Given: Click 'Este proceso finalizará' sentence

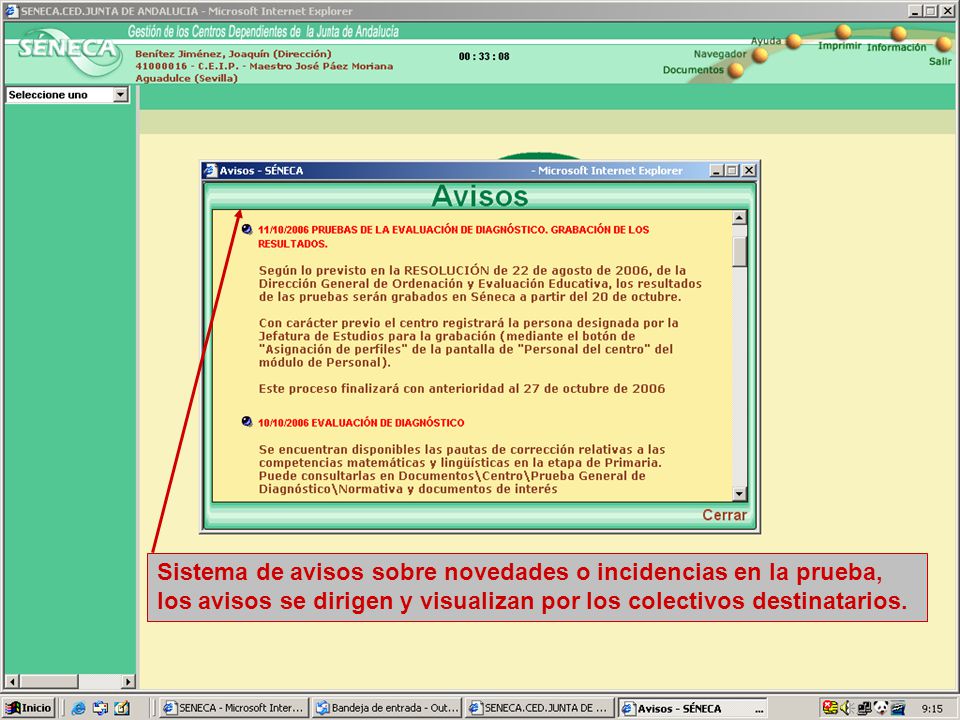Looking at the screenshot, I should (462, 388).
